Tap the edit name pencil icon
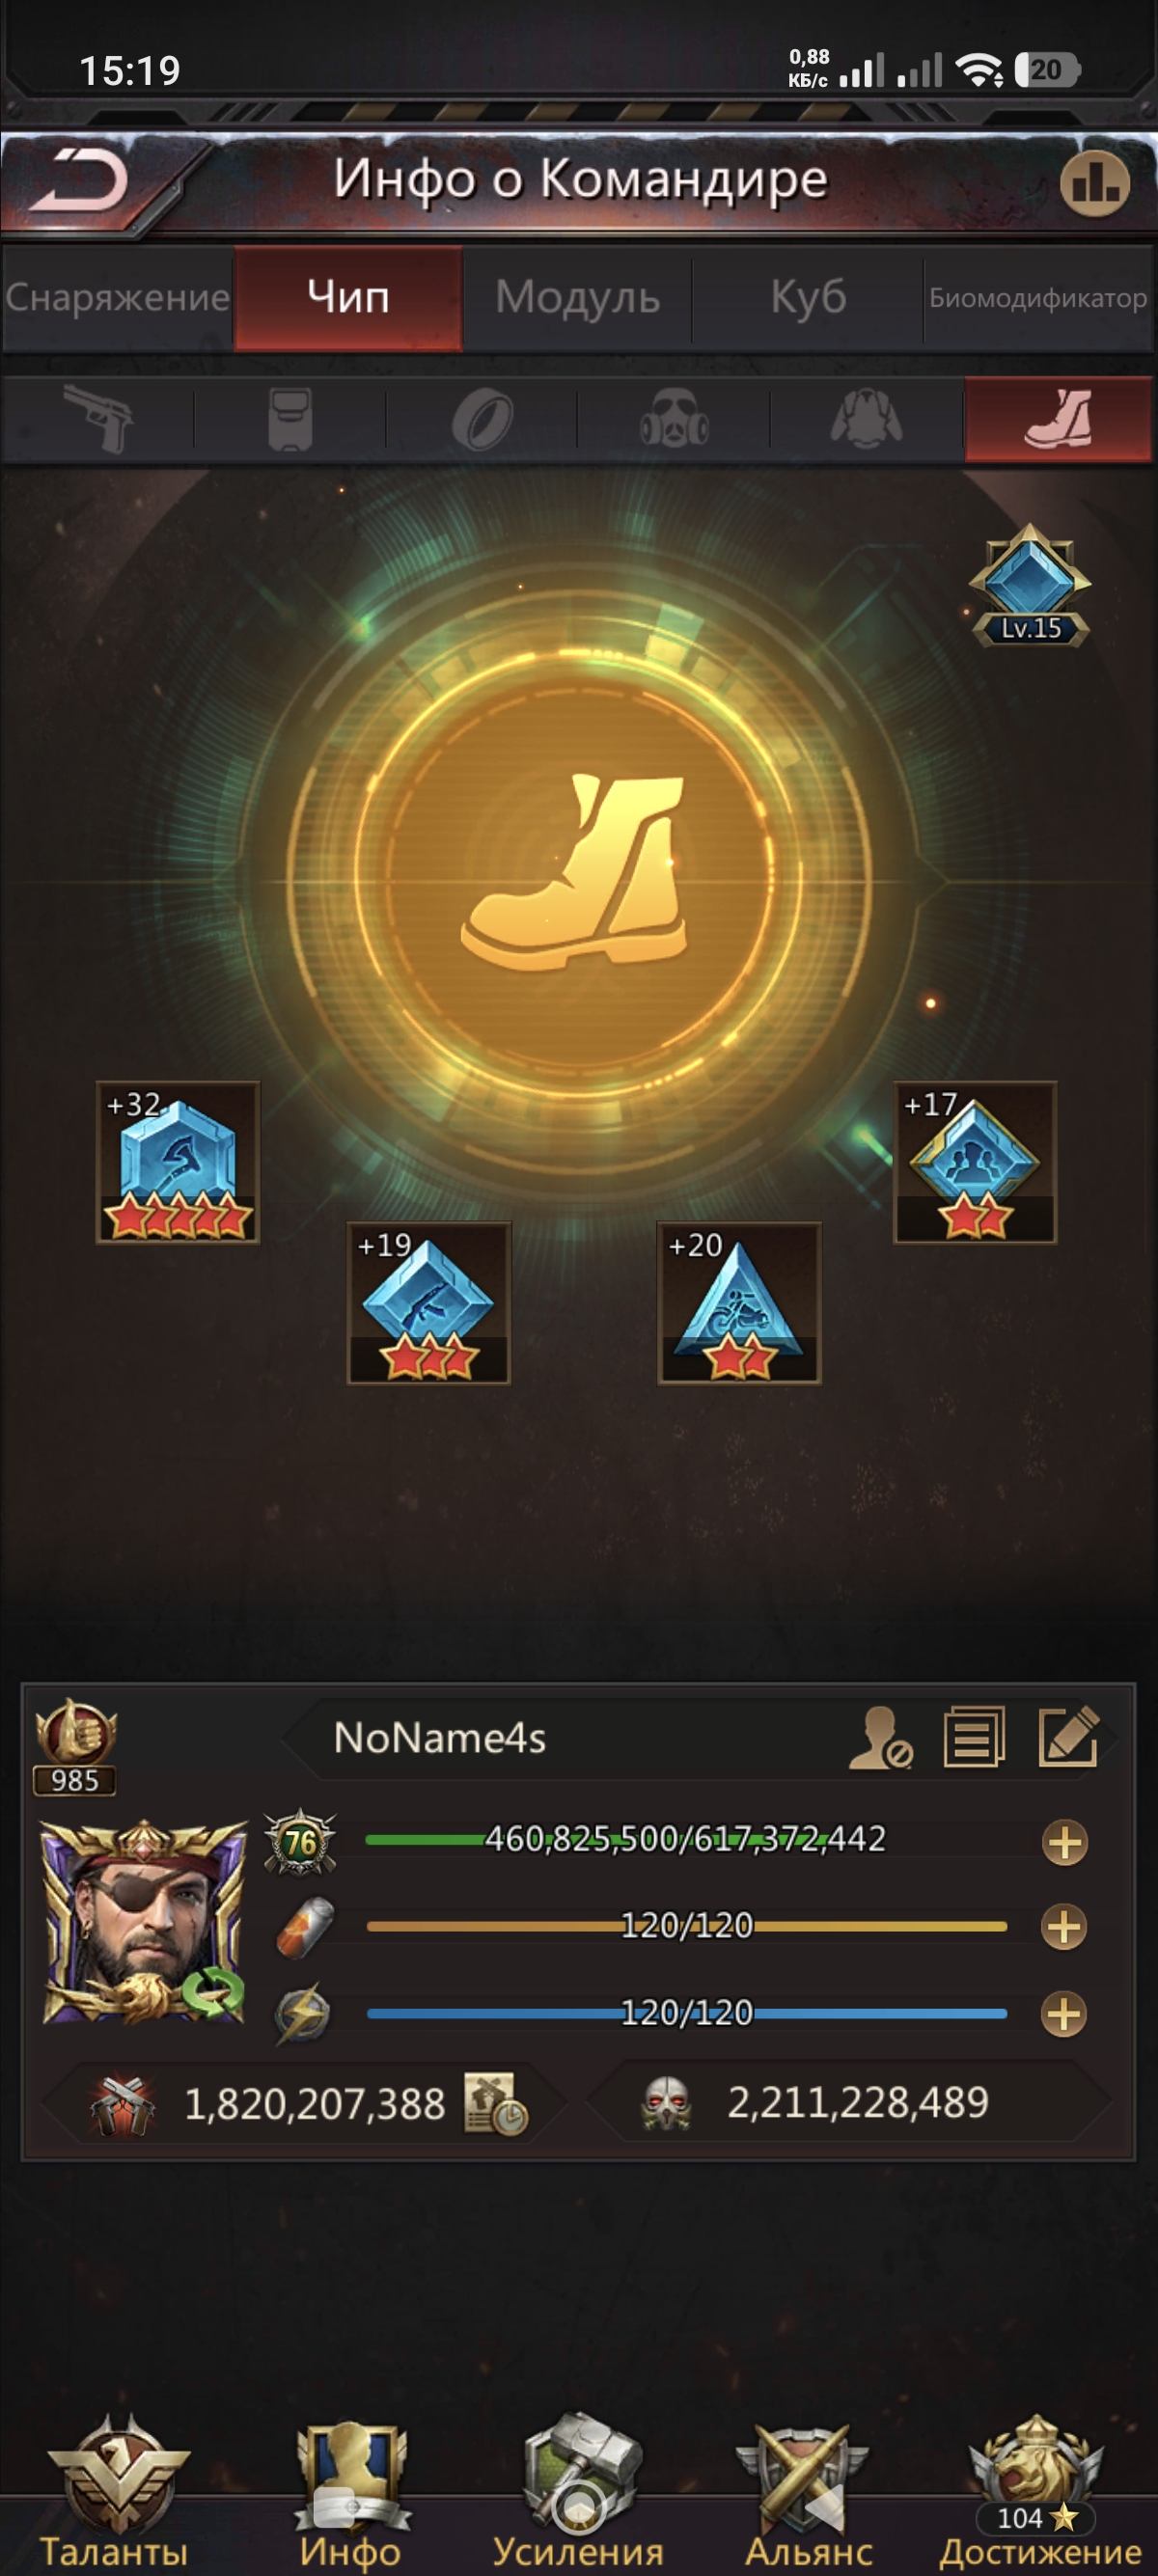Screen dimensions: 1158x2576 pos(1069,1737)
